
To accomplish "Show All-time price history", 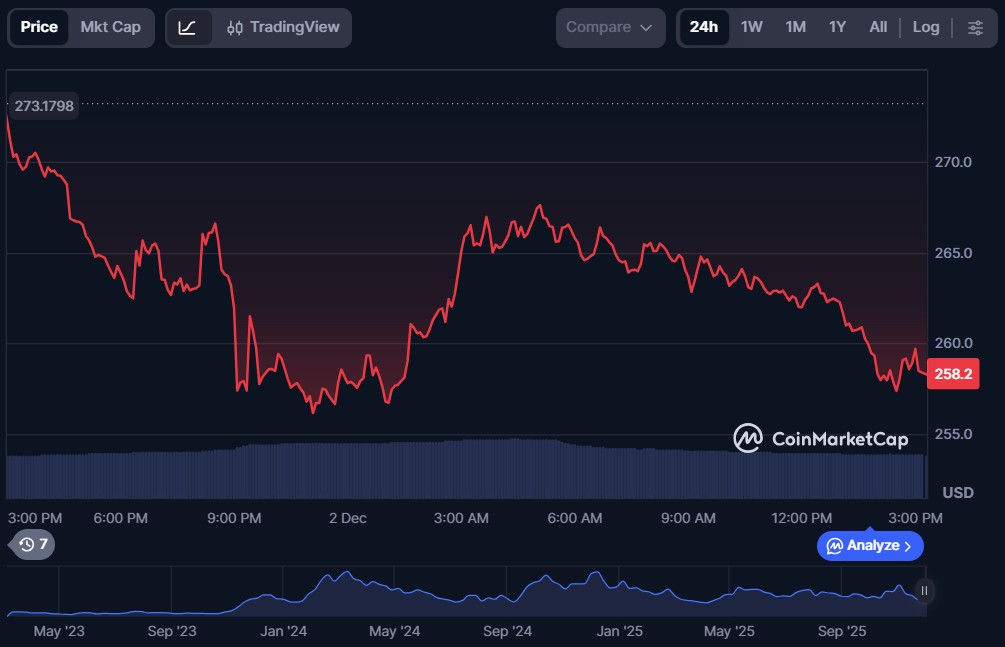I will pyautogui.click(x=877, y=27).
